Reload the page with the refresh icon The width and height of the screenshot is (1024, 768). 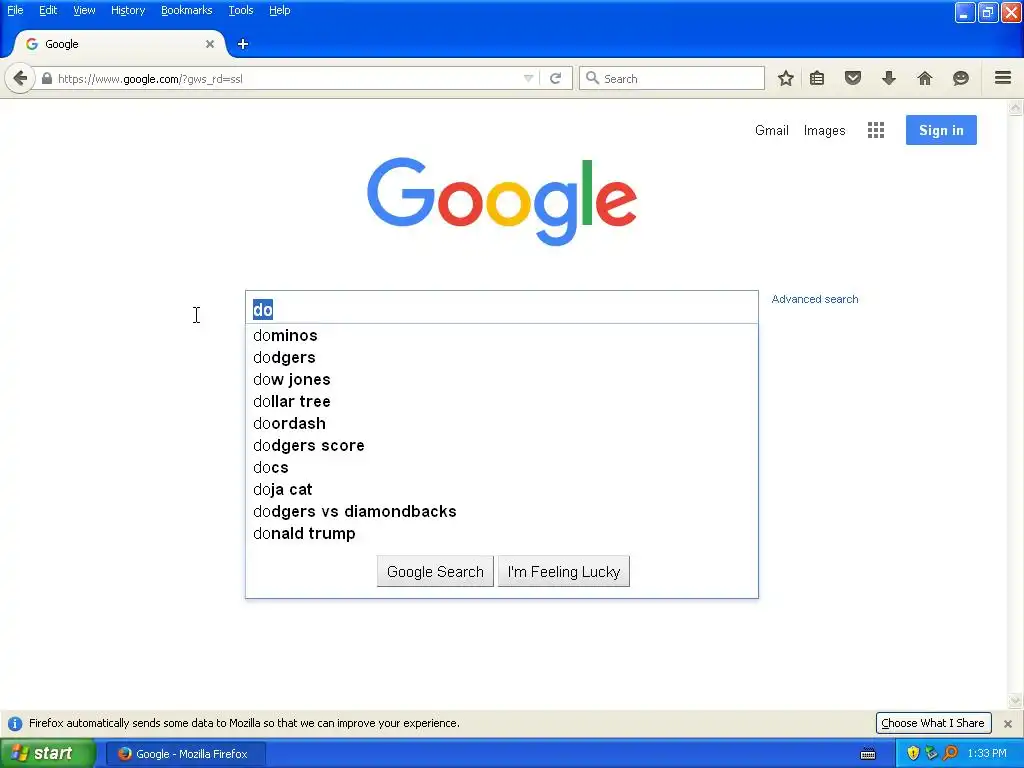(x=556, y=79)
